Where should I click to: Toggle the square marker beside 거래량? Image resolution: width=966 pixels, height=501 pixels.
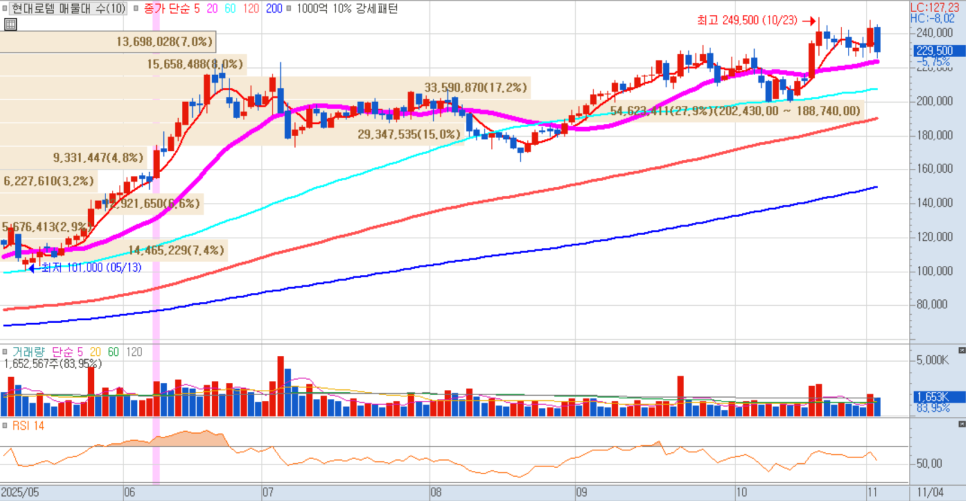pyautogui.click(x=6, y=352)
